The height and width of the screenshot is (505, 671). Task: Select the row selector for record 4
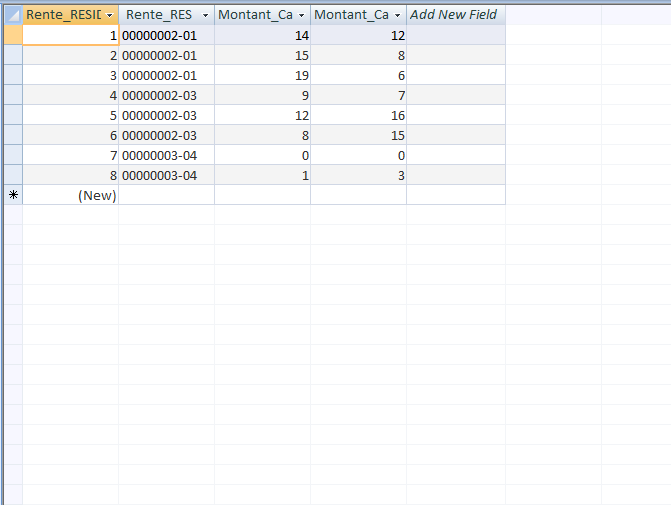(13, 95)
